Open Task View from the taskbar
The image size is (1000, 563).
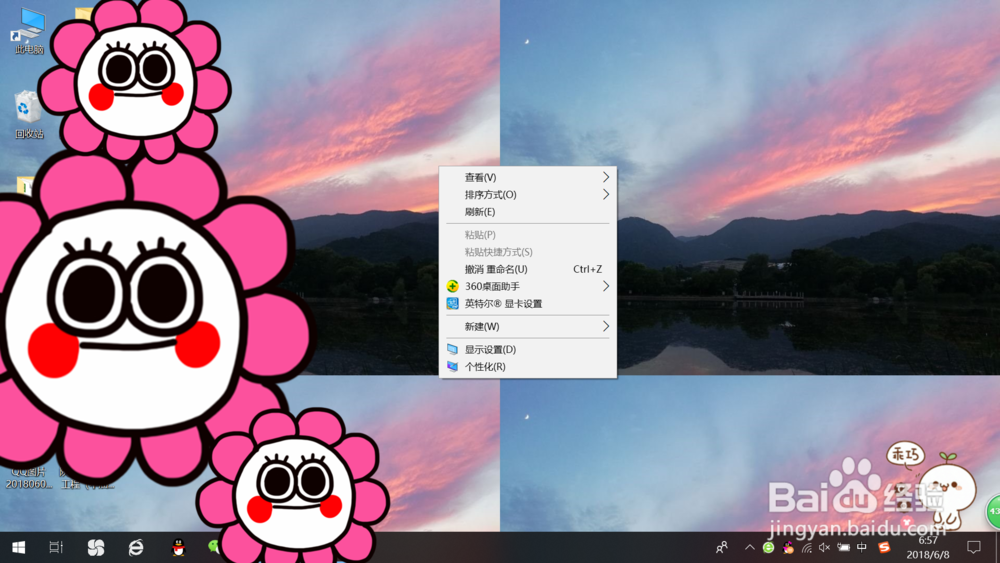coord(56,547)
